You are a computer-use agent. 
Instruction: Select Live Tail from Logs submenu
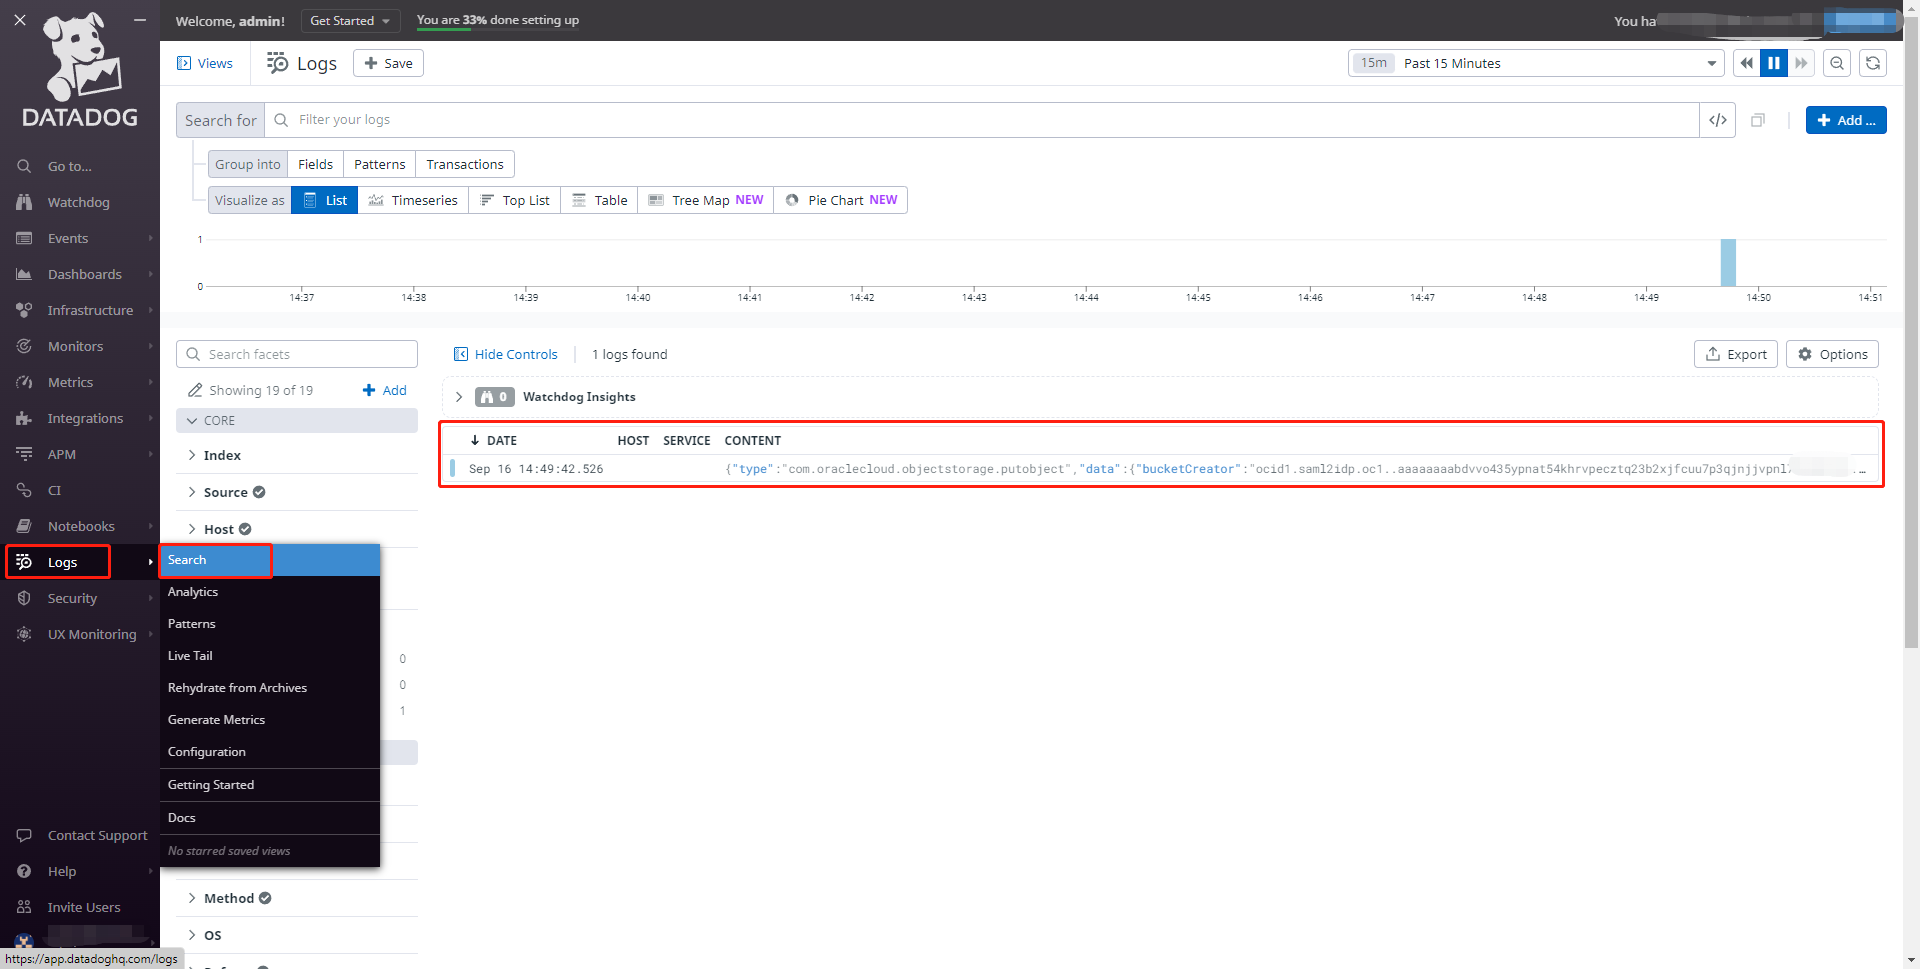click(190, 656)
